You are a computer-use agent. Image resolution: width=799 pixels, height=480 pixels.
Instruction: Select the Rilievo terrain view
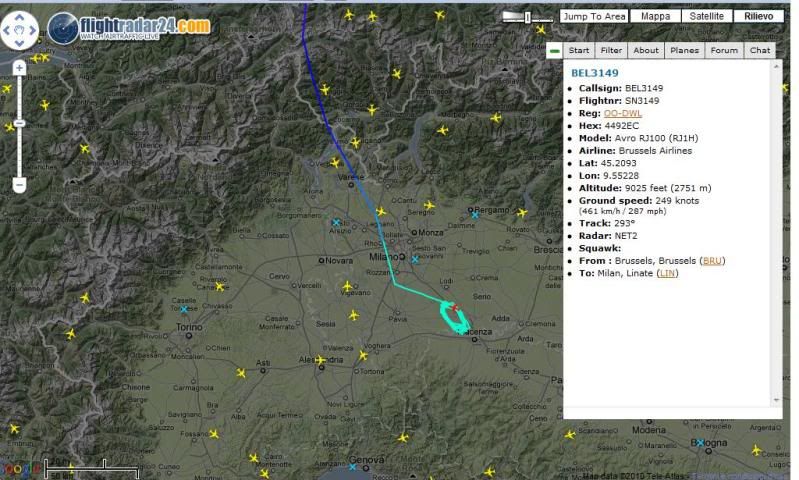click(758, 16)
